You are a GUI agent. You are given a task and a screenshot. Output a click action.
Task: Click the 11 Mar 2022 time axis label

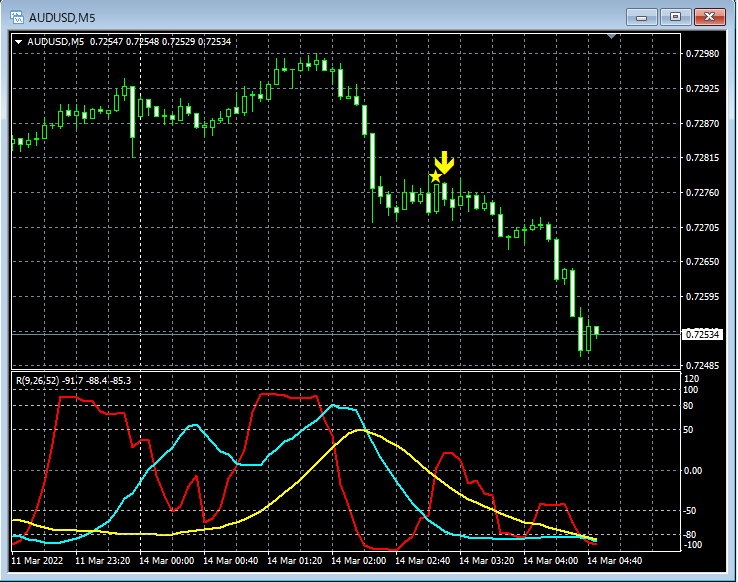pos(37,561)
